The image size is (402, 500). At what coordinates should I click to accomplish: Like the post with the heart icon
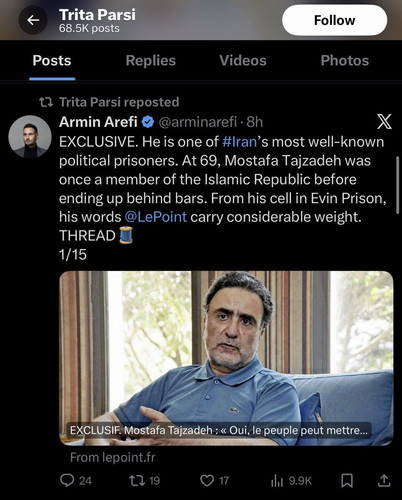point(207,480)
